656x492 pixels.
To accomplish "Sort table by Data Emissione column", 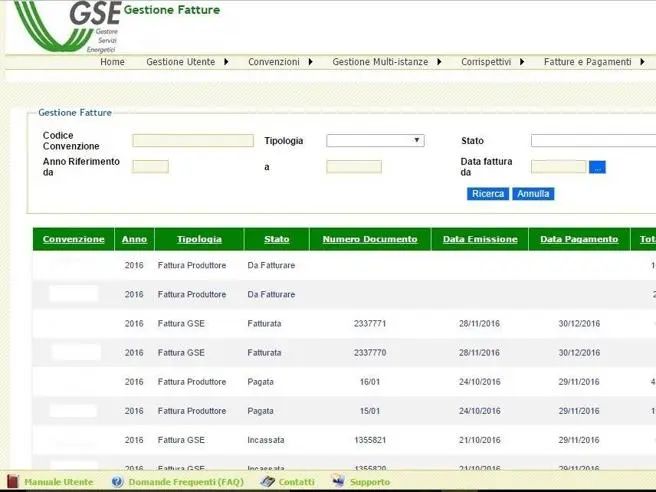I will (x=480, y=240).
